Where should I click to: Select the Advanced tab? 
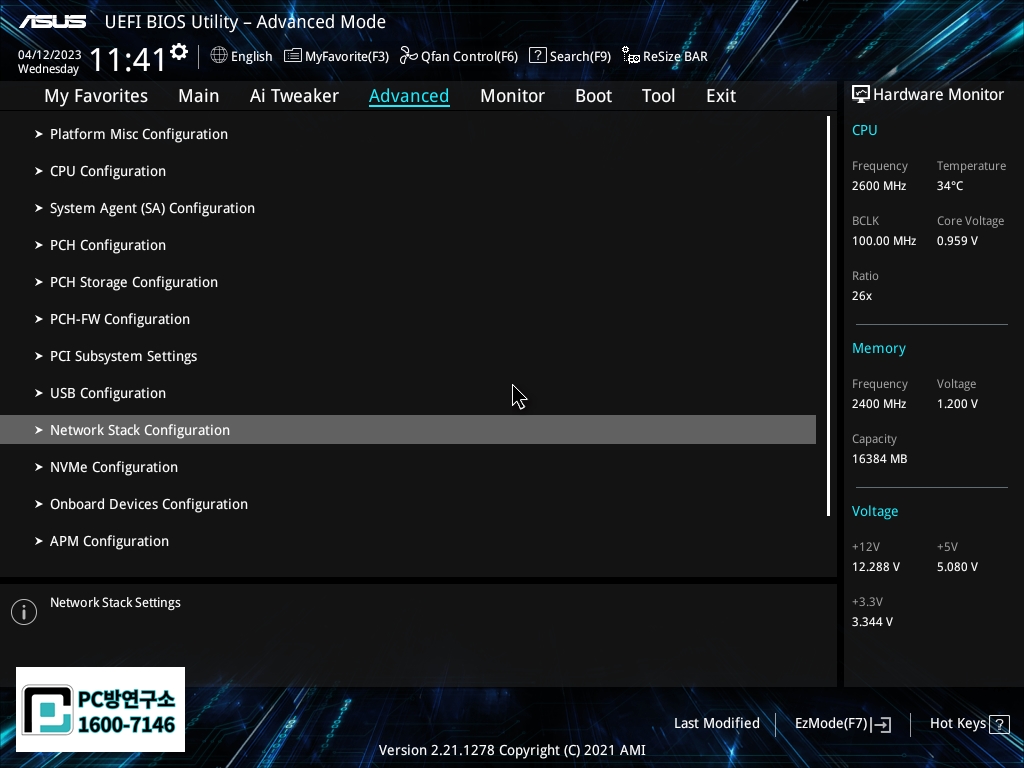click(409, 96)
